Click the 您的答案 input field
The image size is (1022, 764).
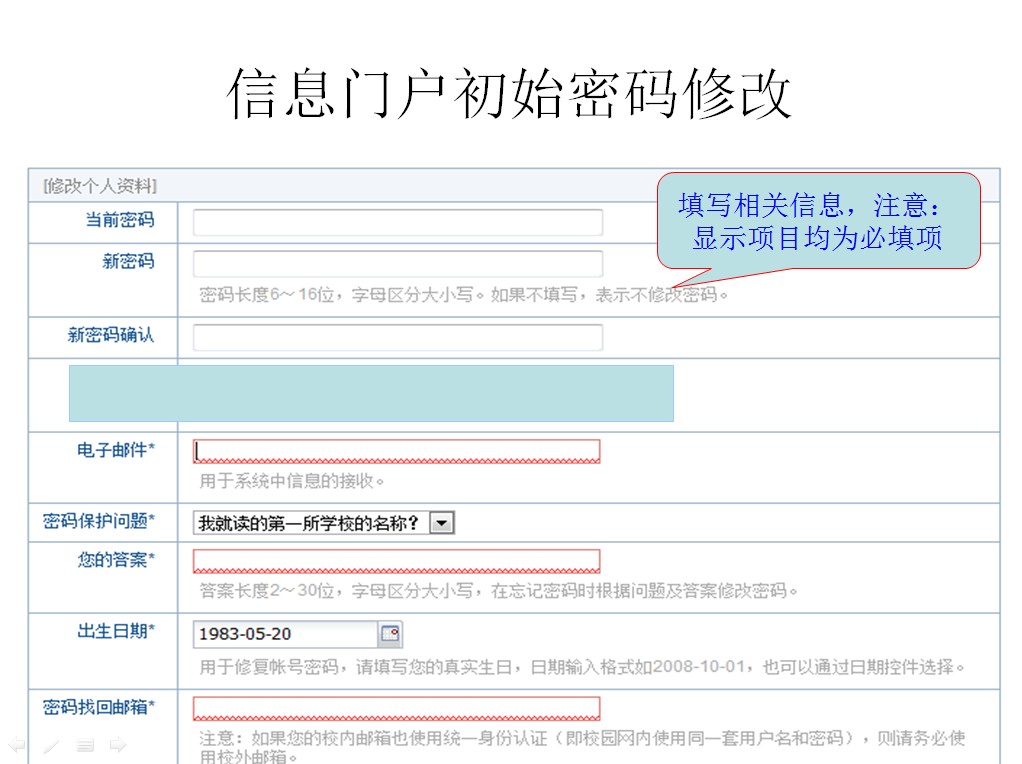[397, 561]
